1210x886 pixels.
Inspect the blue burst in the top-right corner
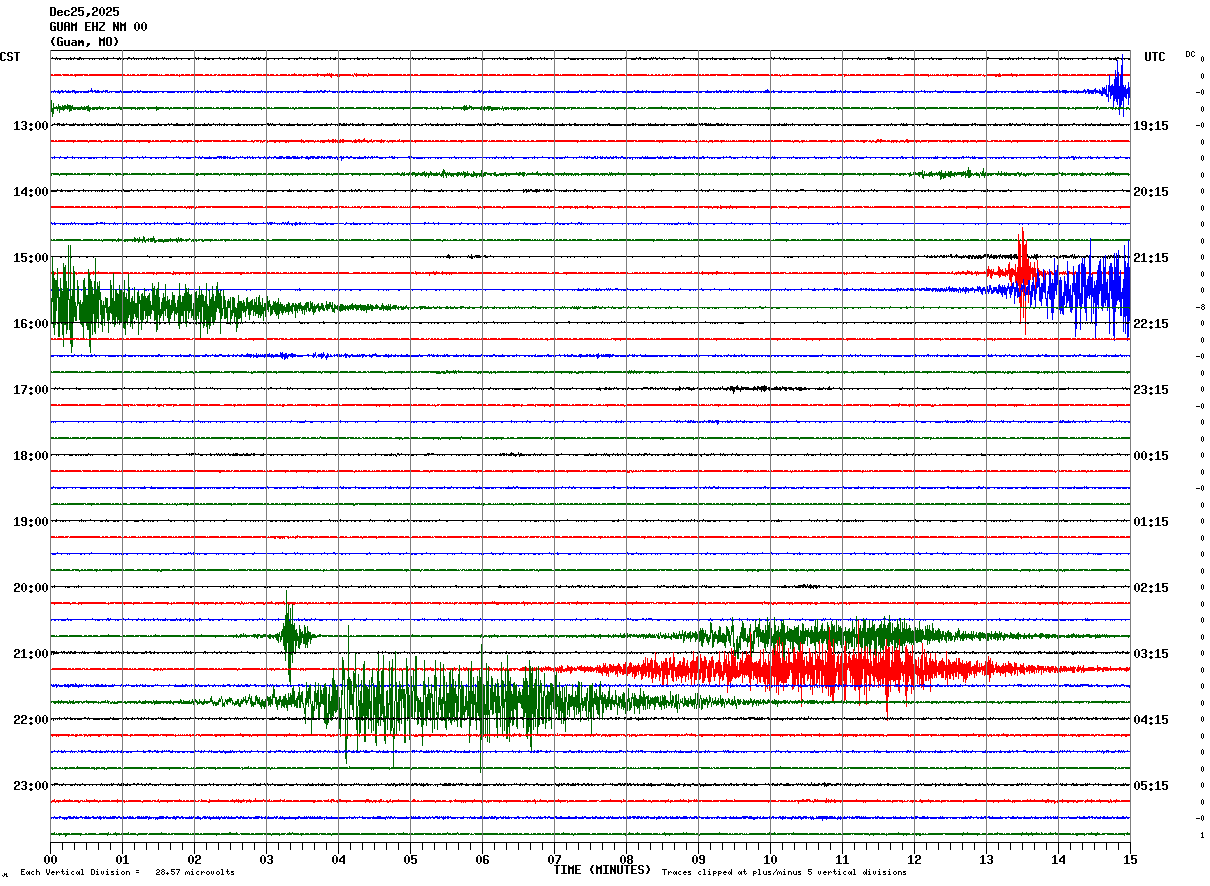click(x=1119, y=89)
